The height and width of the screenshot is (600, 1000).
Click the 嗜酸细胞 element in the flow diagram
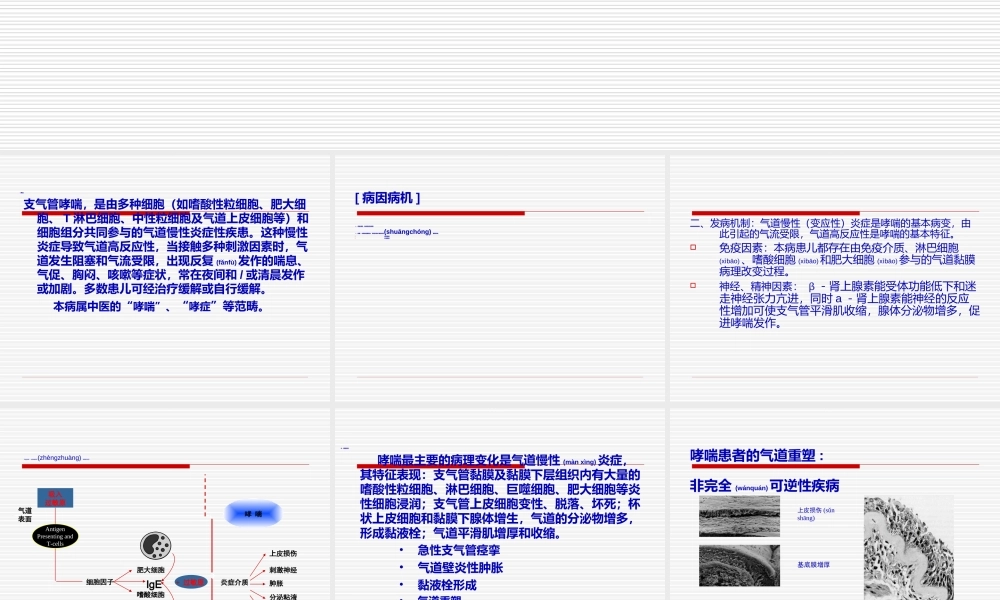150,595
